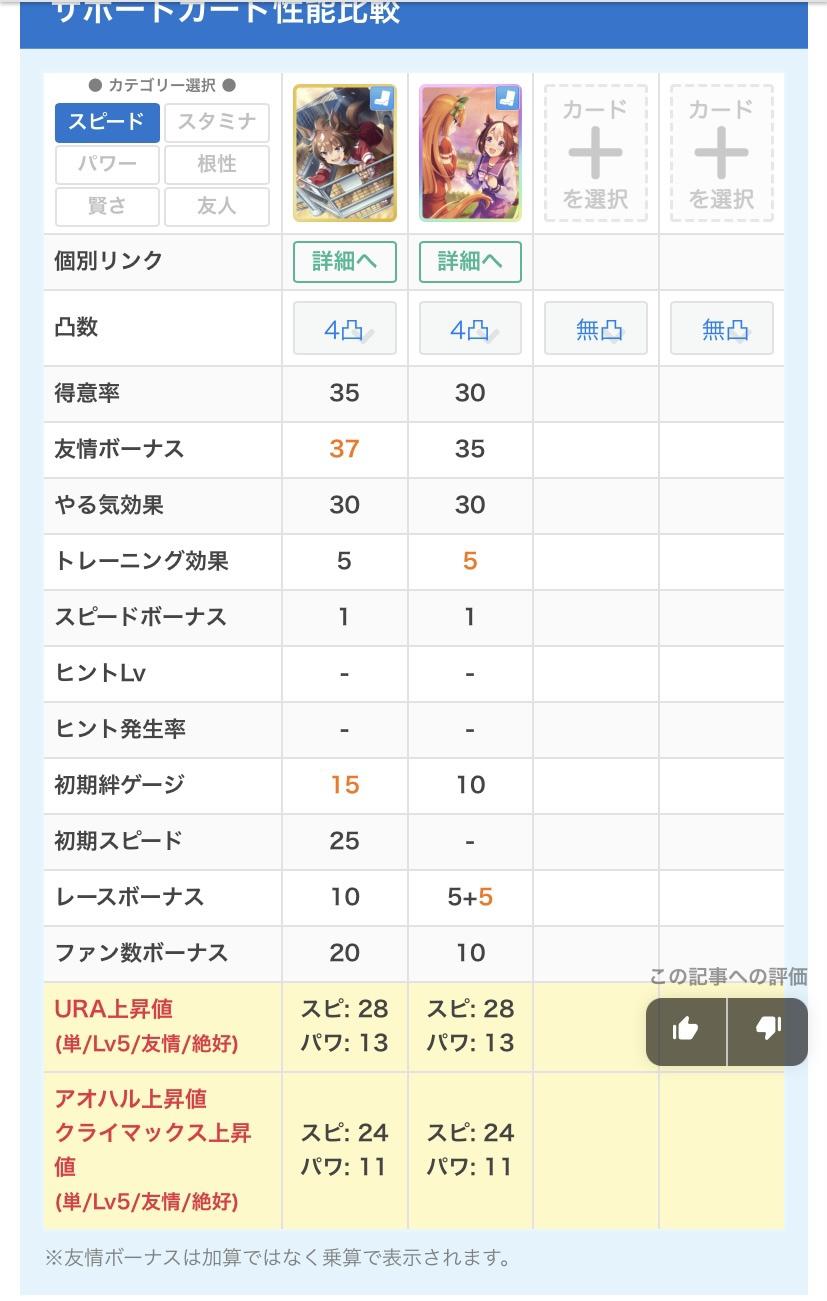Viewport: 827px width, 1301px height.
Task: Click the thumbs down rating icon
Action: pos(768,1029)
